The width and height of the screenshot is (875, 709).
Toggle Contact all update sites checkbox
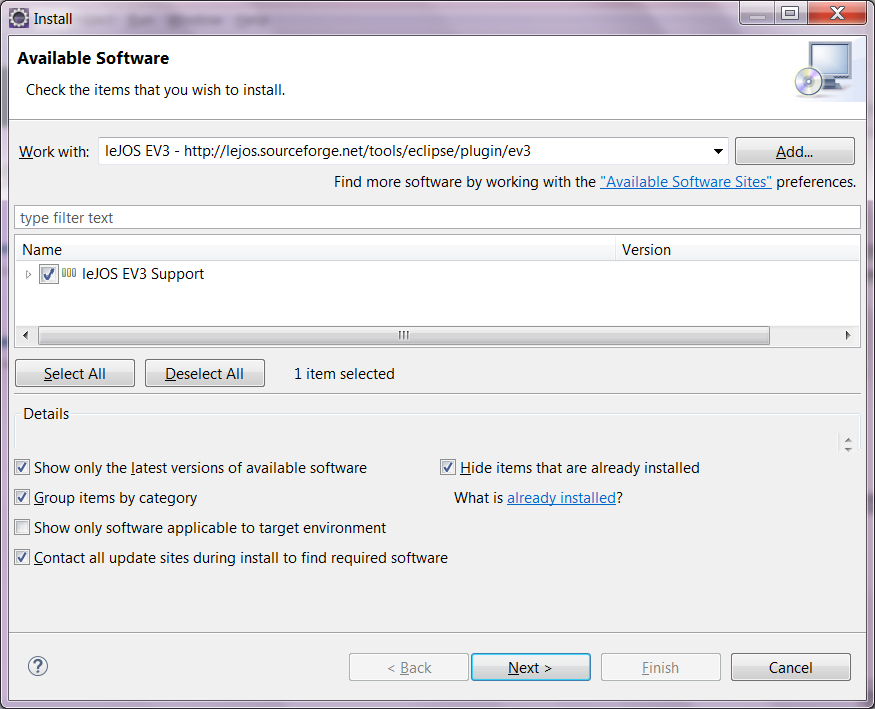[22, 558]
